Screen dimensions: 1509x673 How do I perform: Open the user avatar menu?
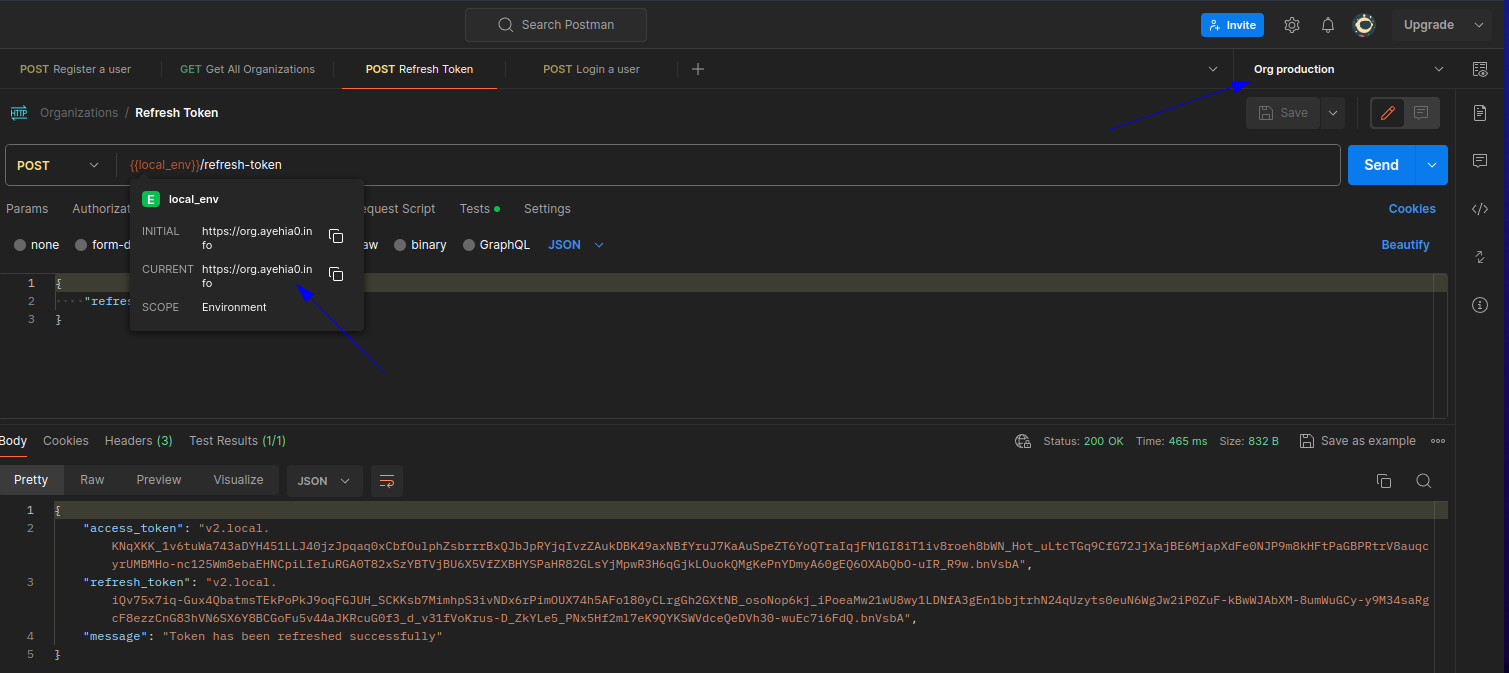coord(1364,25)
